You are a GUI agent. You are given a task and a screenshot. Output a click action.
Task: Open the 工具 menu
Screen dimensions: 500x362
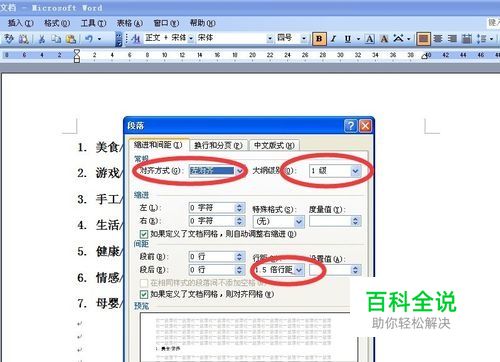(x=93, y=23)
